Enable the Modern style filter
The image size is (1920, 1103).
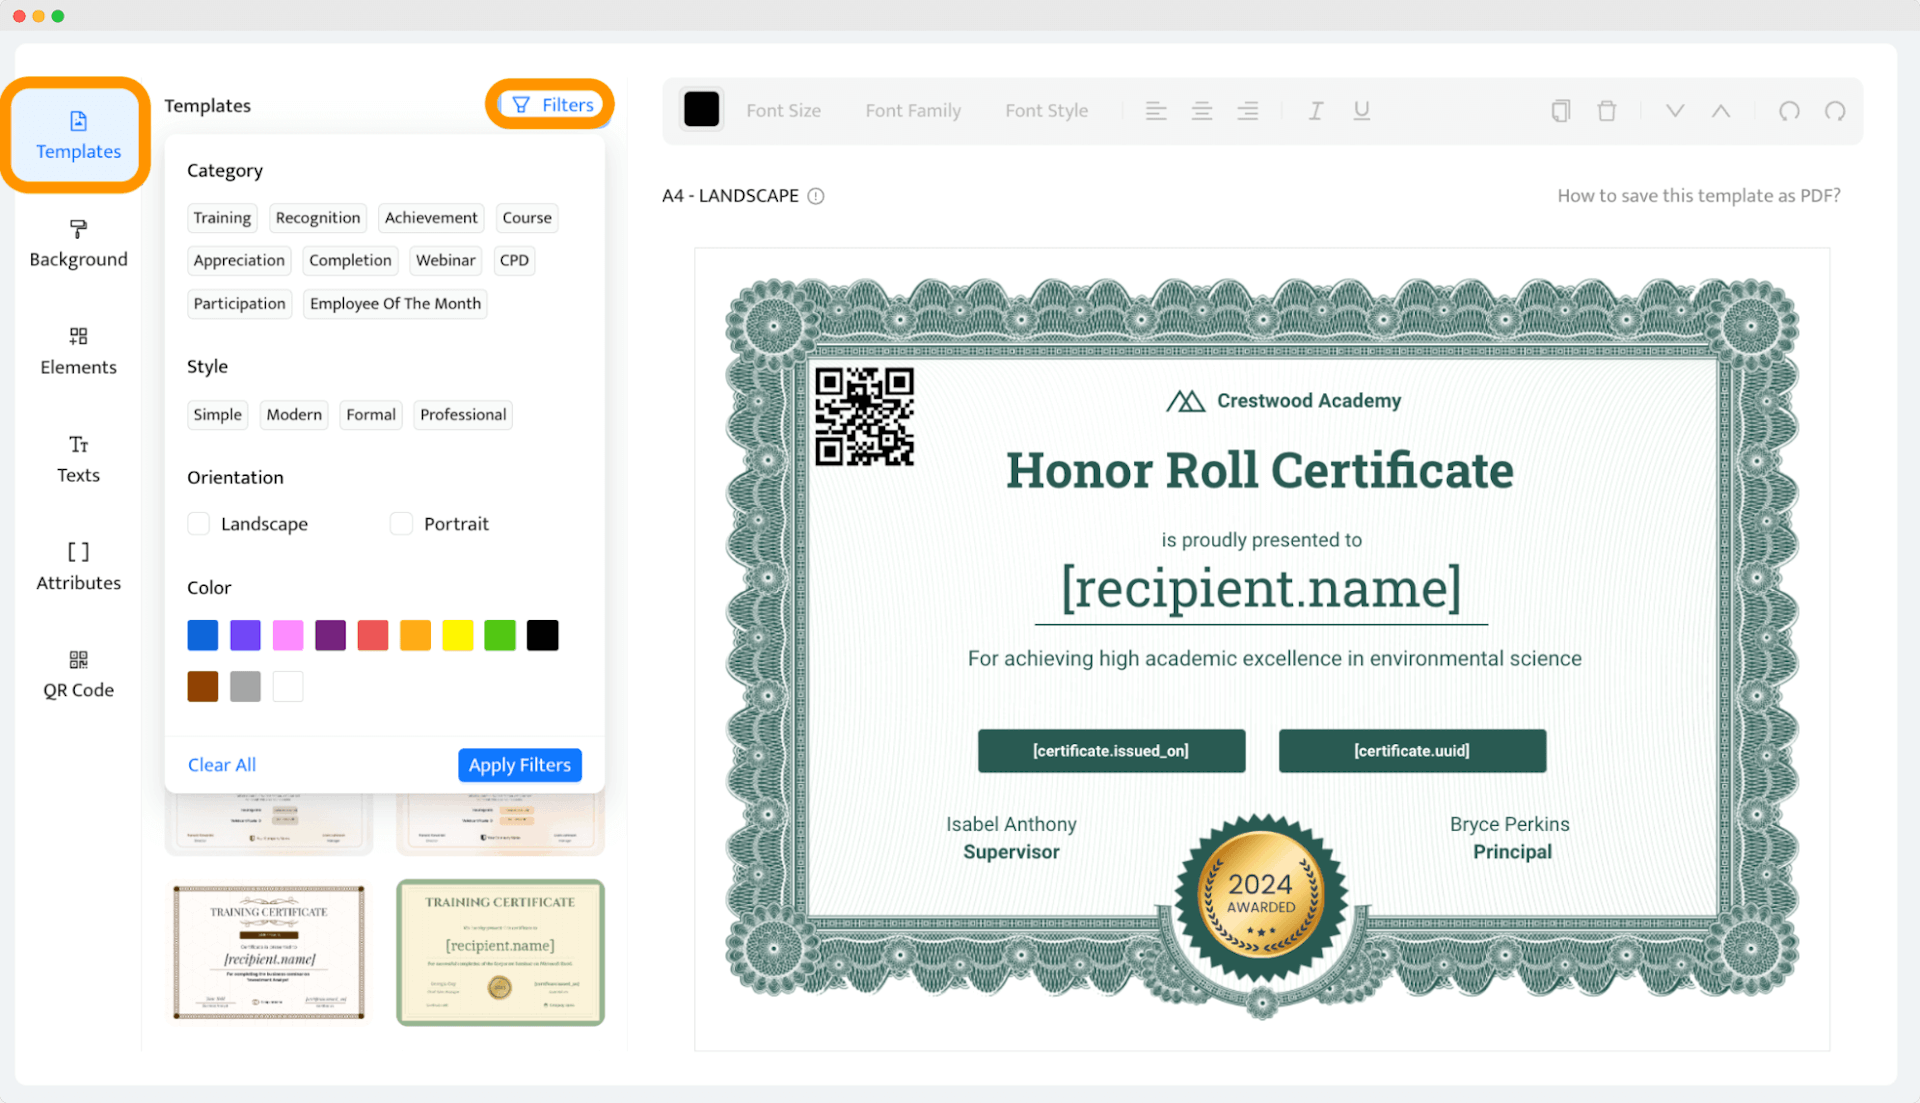(294, 413)
